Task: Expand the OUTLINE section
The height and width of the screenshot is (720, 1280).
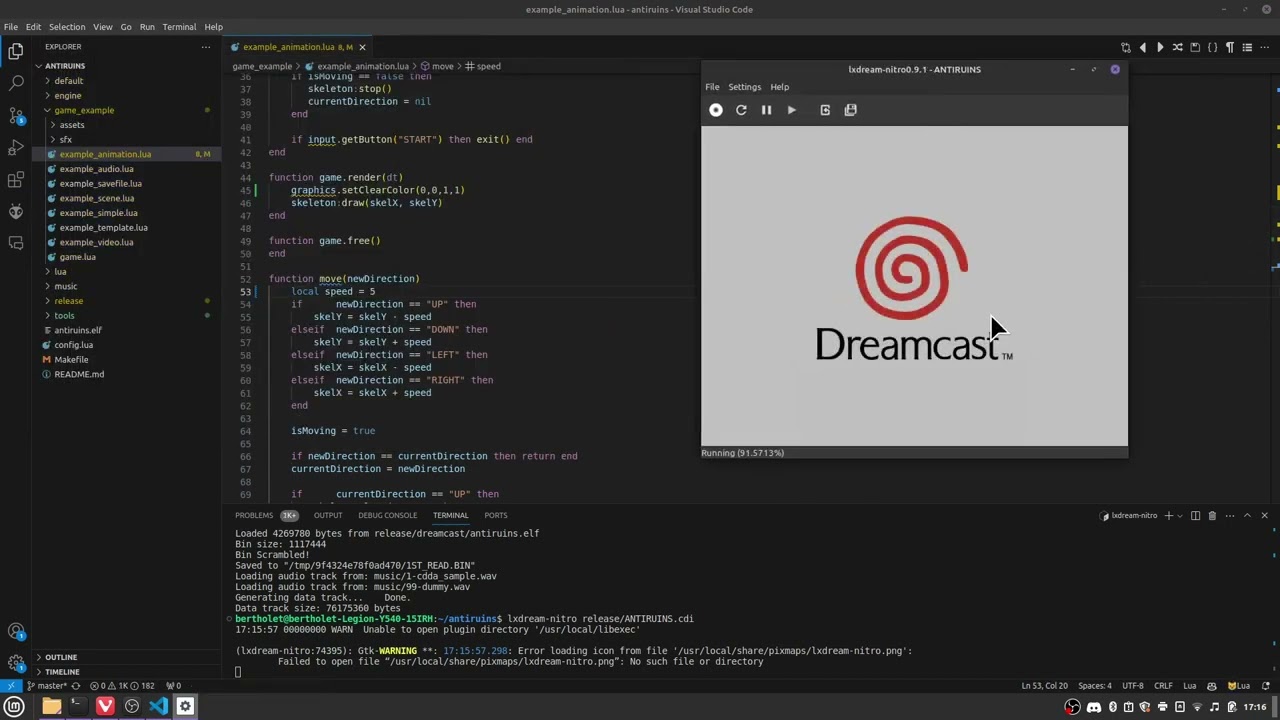Action: click(x=61, y=657)
